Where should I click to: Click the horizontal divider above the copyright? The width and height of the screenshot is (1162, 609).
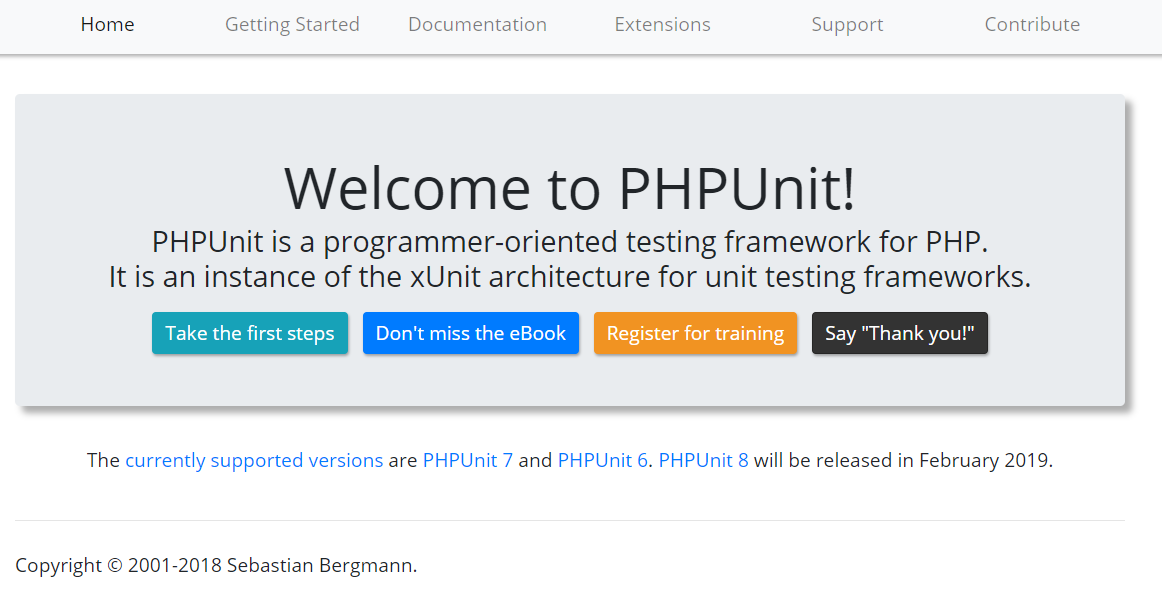pos(570,520)
